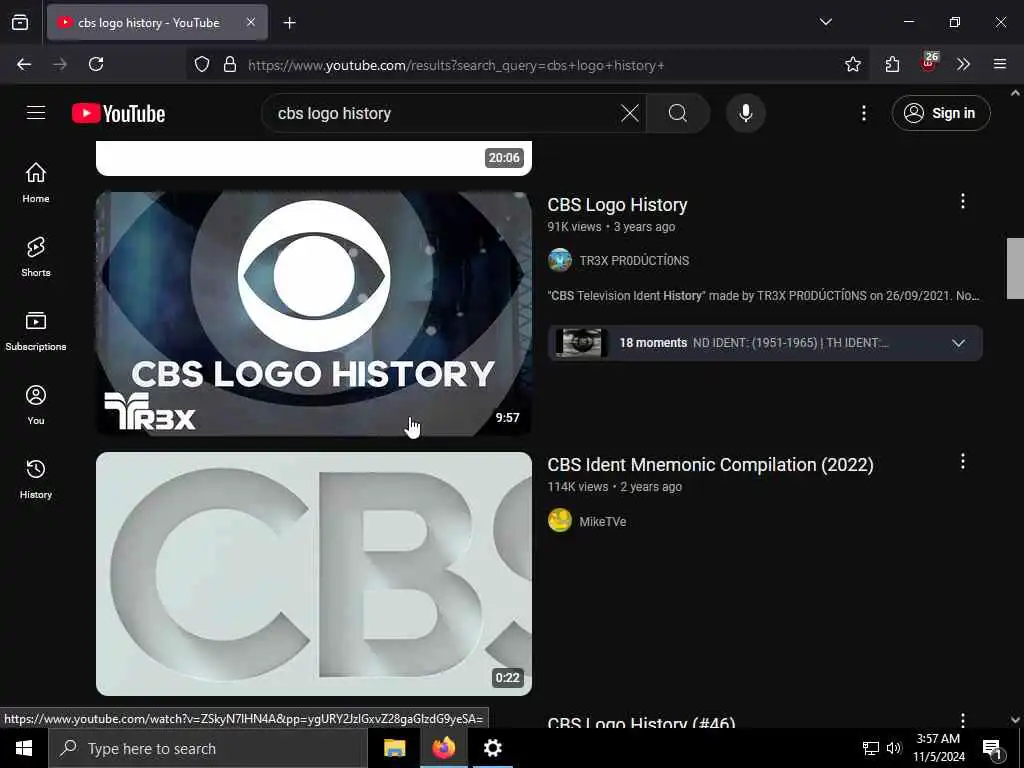Visit MikeTVe channel name
Screen dimensions: 1024x768
(x=602, y=521)
